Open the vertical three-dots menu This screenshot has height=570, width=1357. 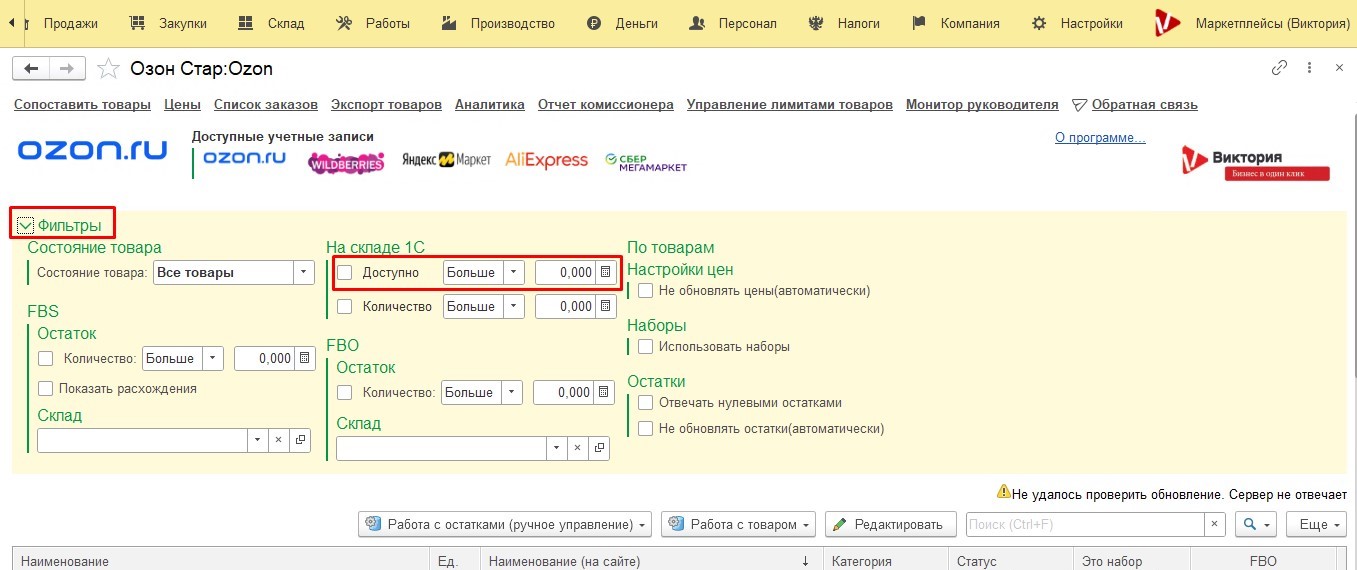[1309, 68]
